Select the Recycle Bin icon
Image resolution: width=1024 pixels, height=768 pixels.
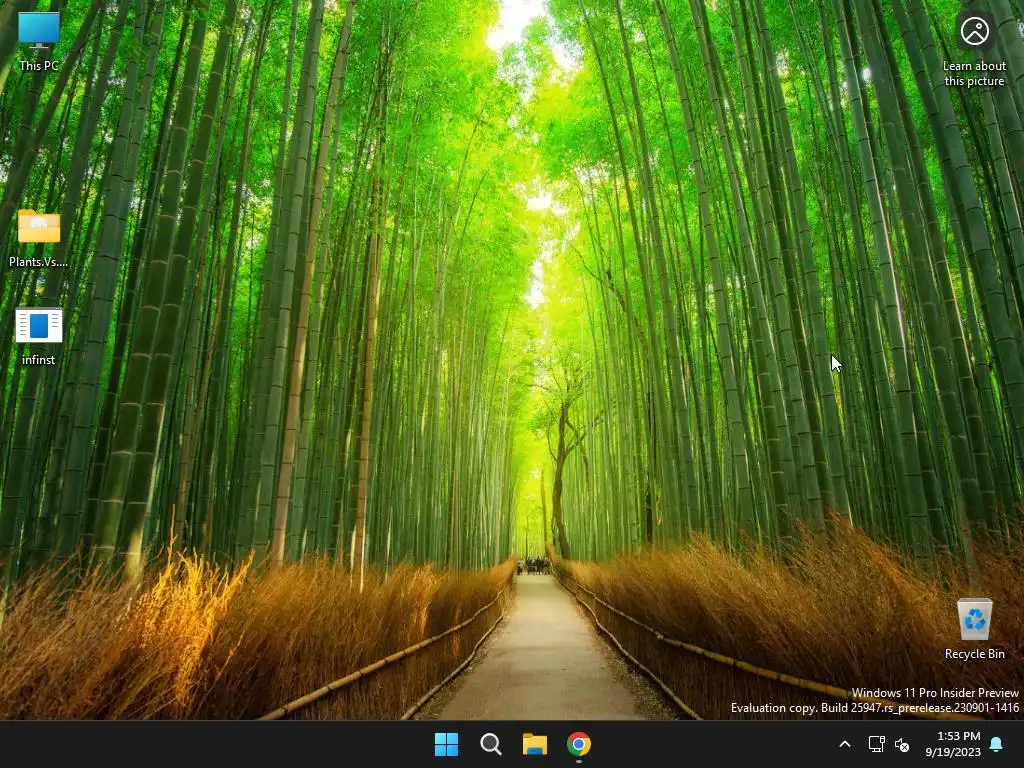pos(974,628)
